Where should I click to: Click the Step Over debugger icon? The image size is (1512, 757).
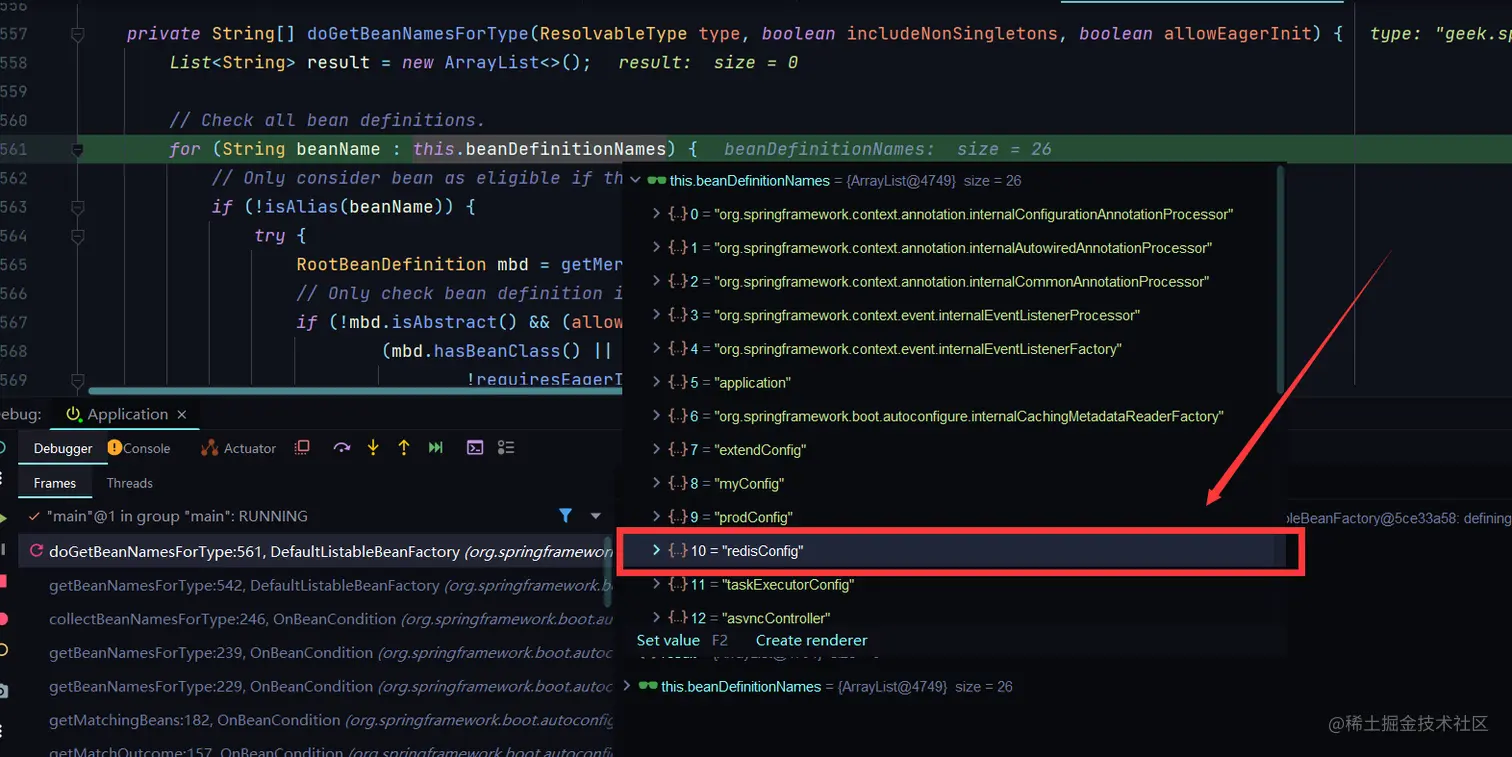(342, 448)
